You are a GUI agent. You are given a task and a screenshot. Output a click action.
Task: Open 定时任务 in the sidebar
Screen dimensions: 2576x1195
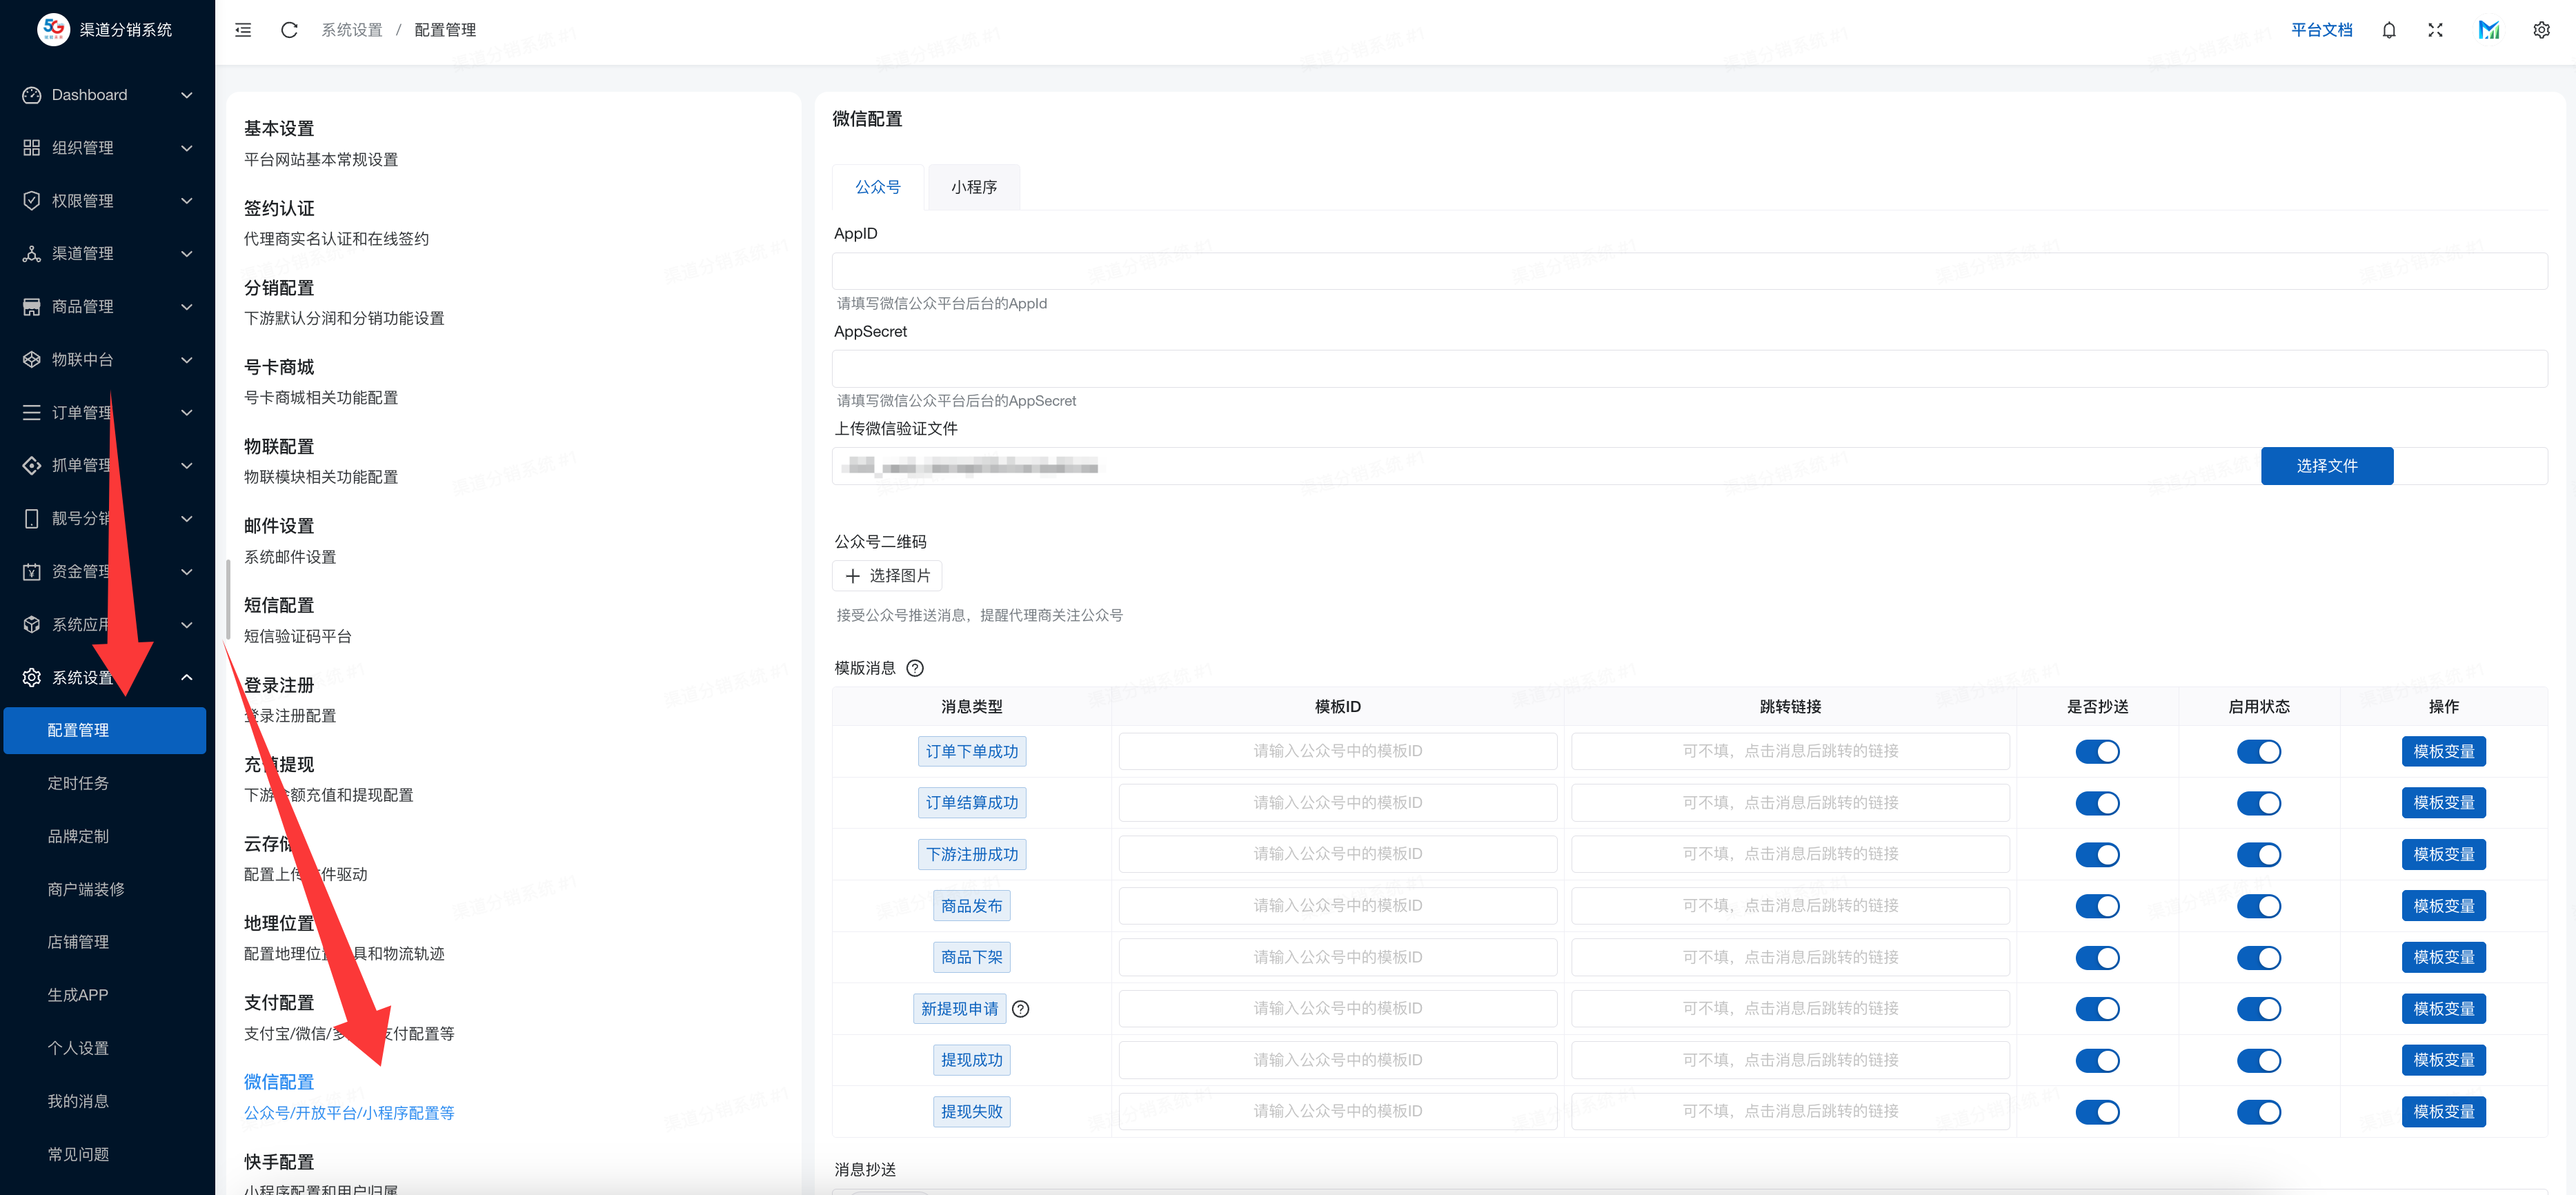[x=78, y=783]
